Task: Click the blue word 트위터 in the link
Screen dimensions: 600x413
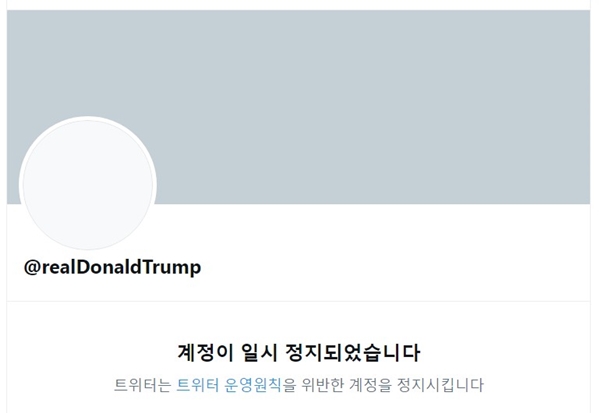Action: [197, 385]
